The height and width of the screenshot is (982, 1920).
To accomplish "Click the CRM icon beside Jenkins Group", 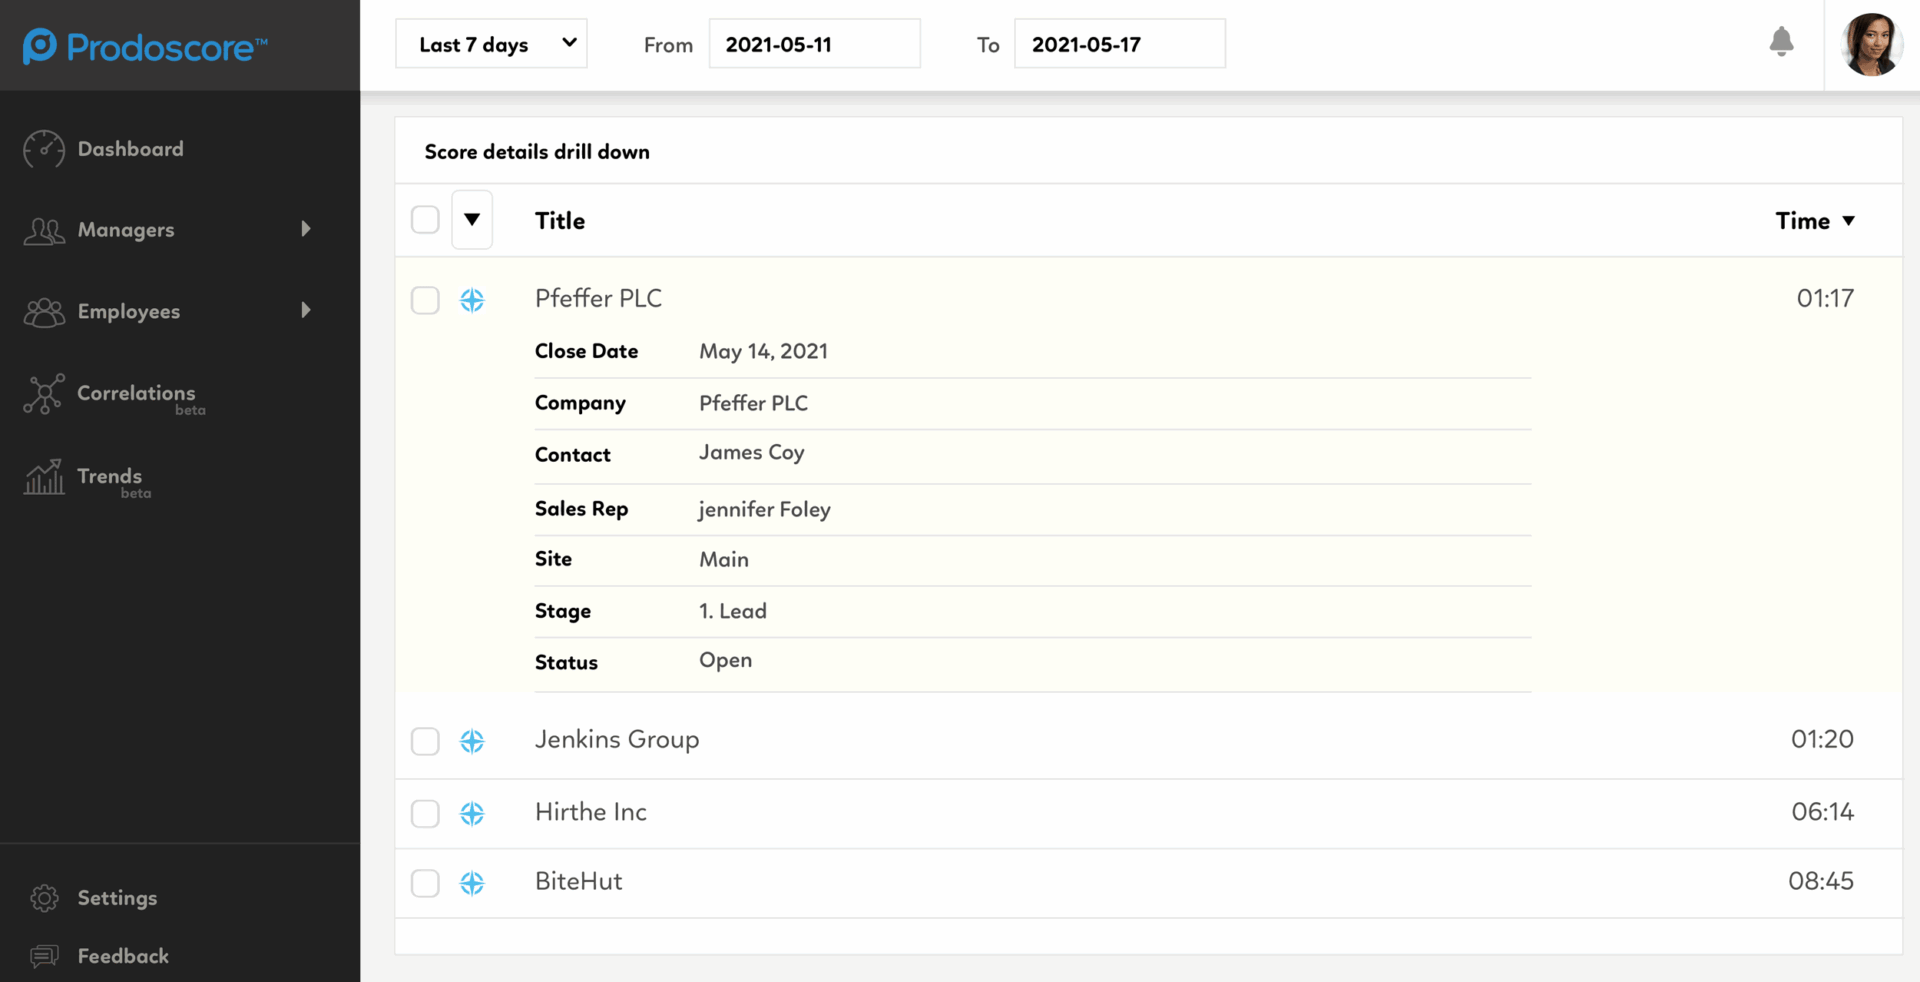I will pos(472,741).
